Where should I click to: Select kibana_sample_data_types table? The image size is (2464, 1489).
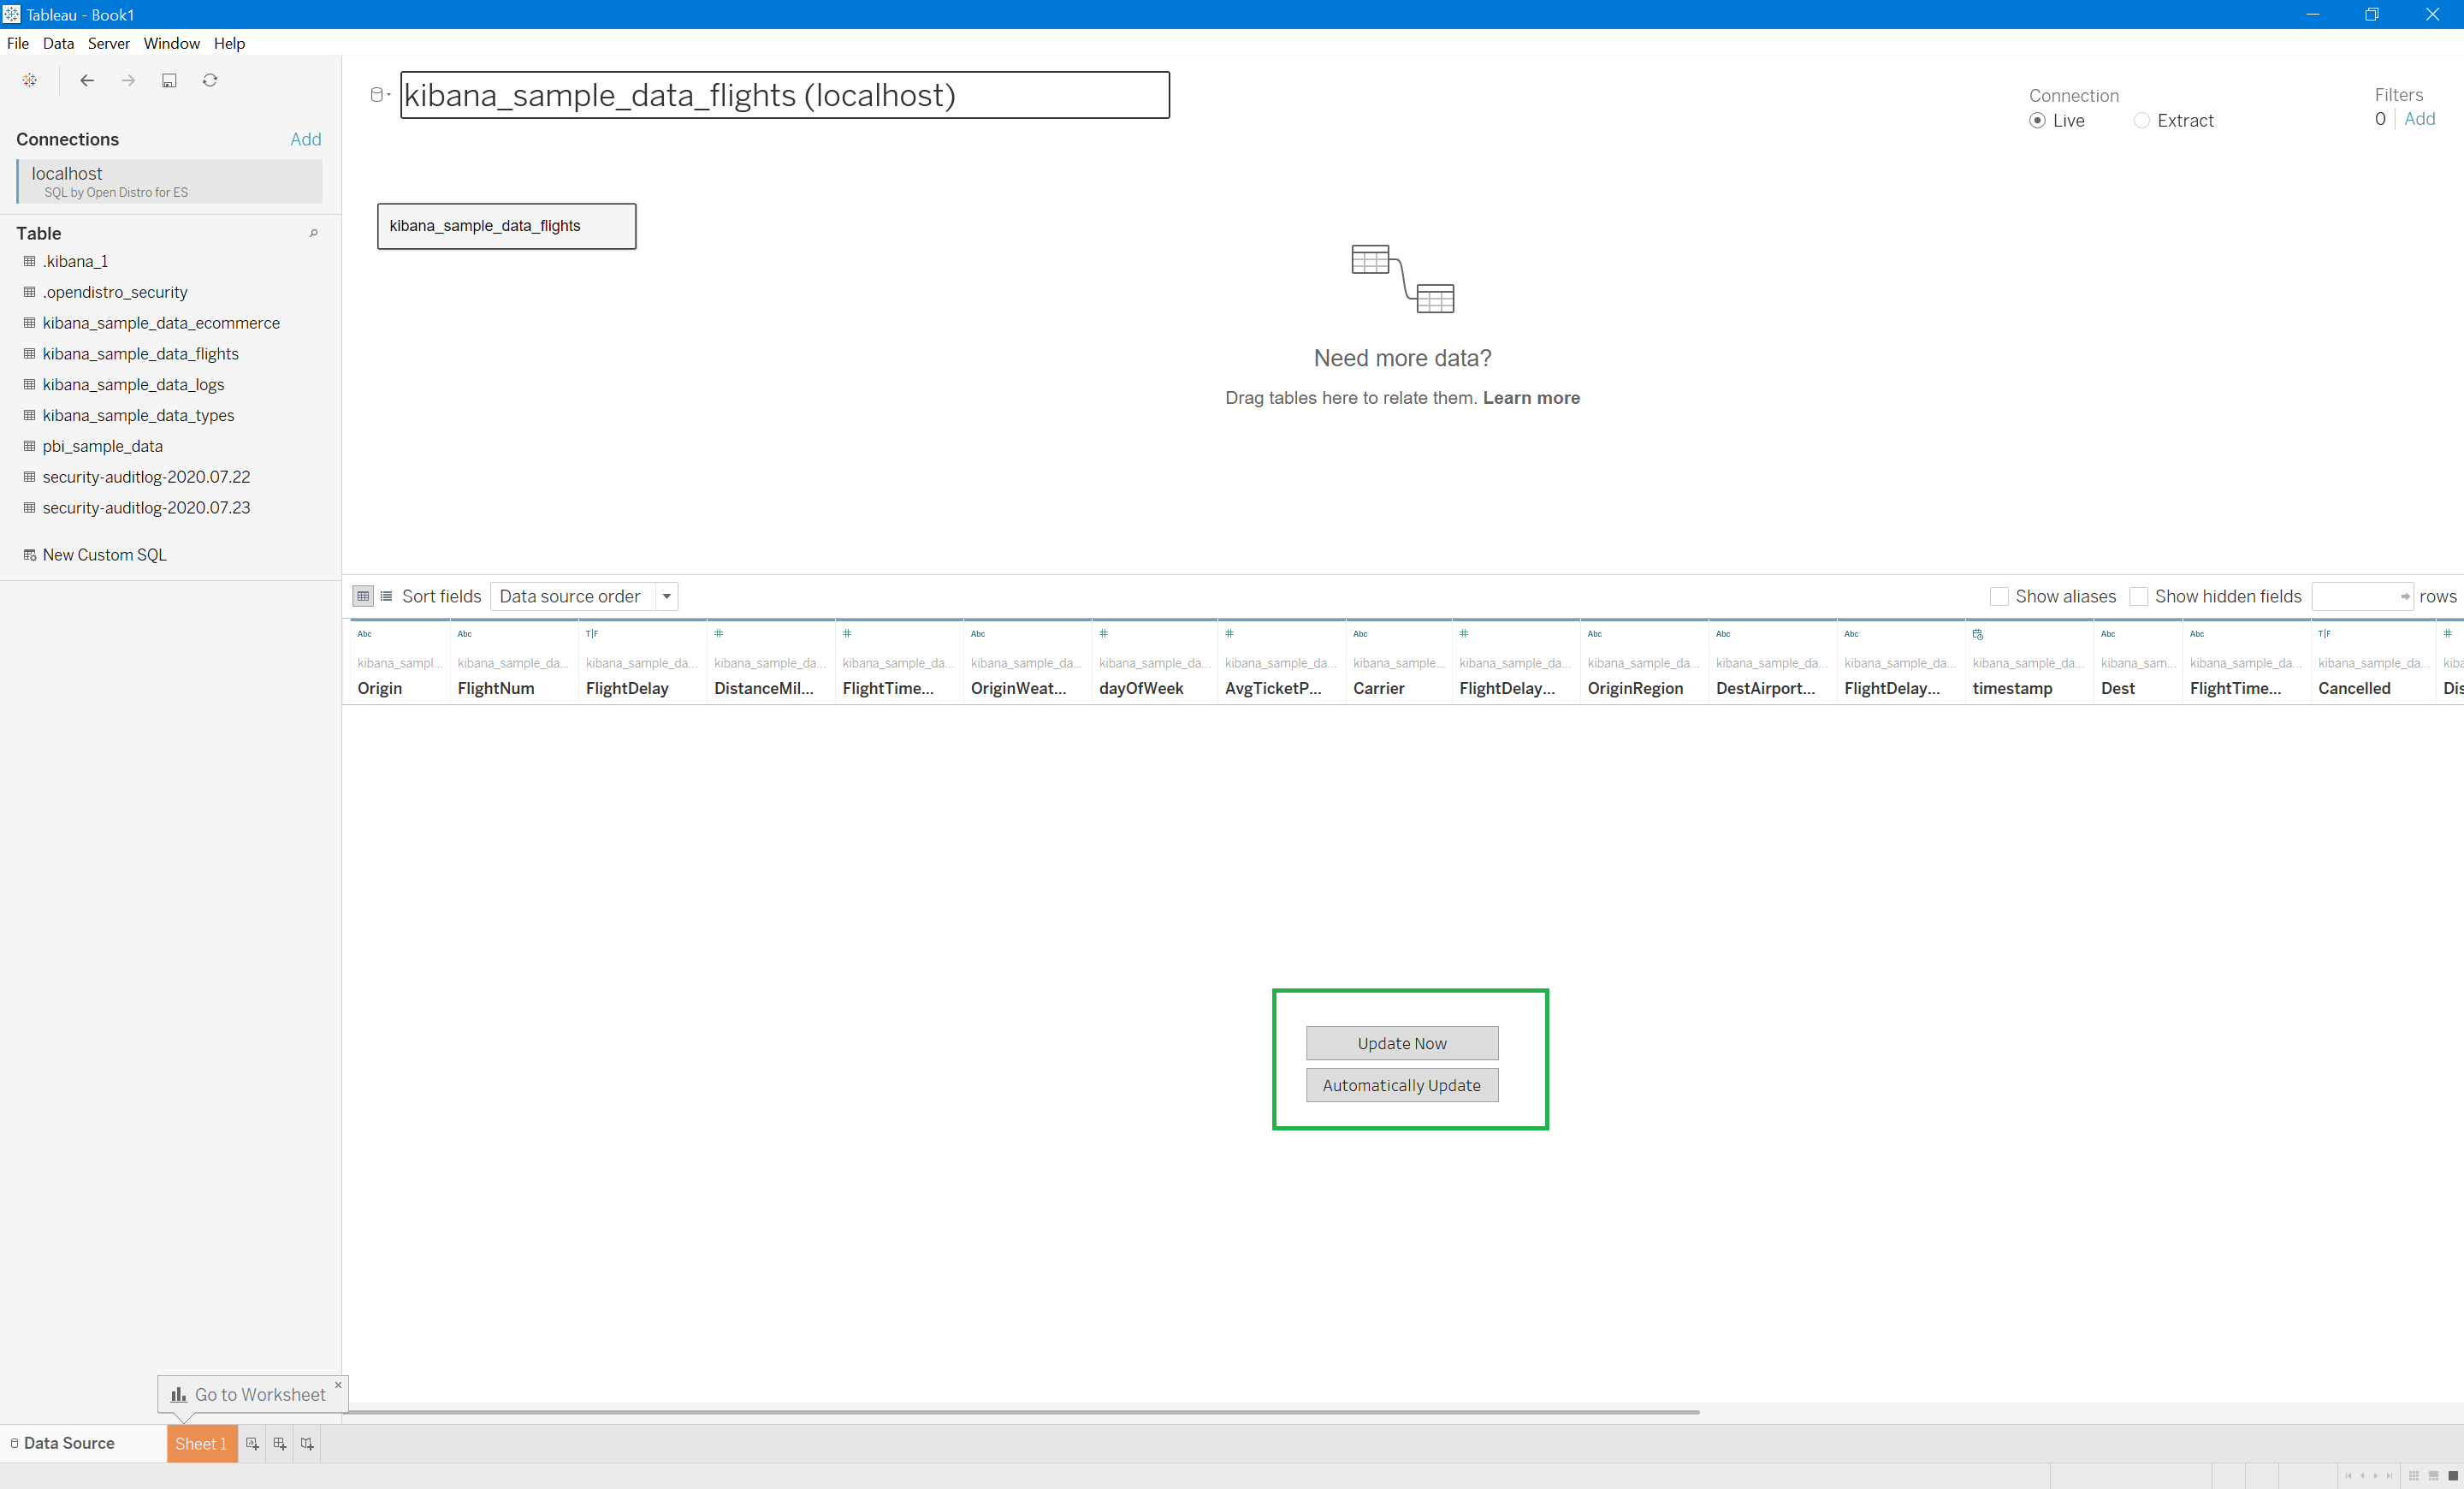pyautogui.click(x=138, y=415)
